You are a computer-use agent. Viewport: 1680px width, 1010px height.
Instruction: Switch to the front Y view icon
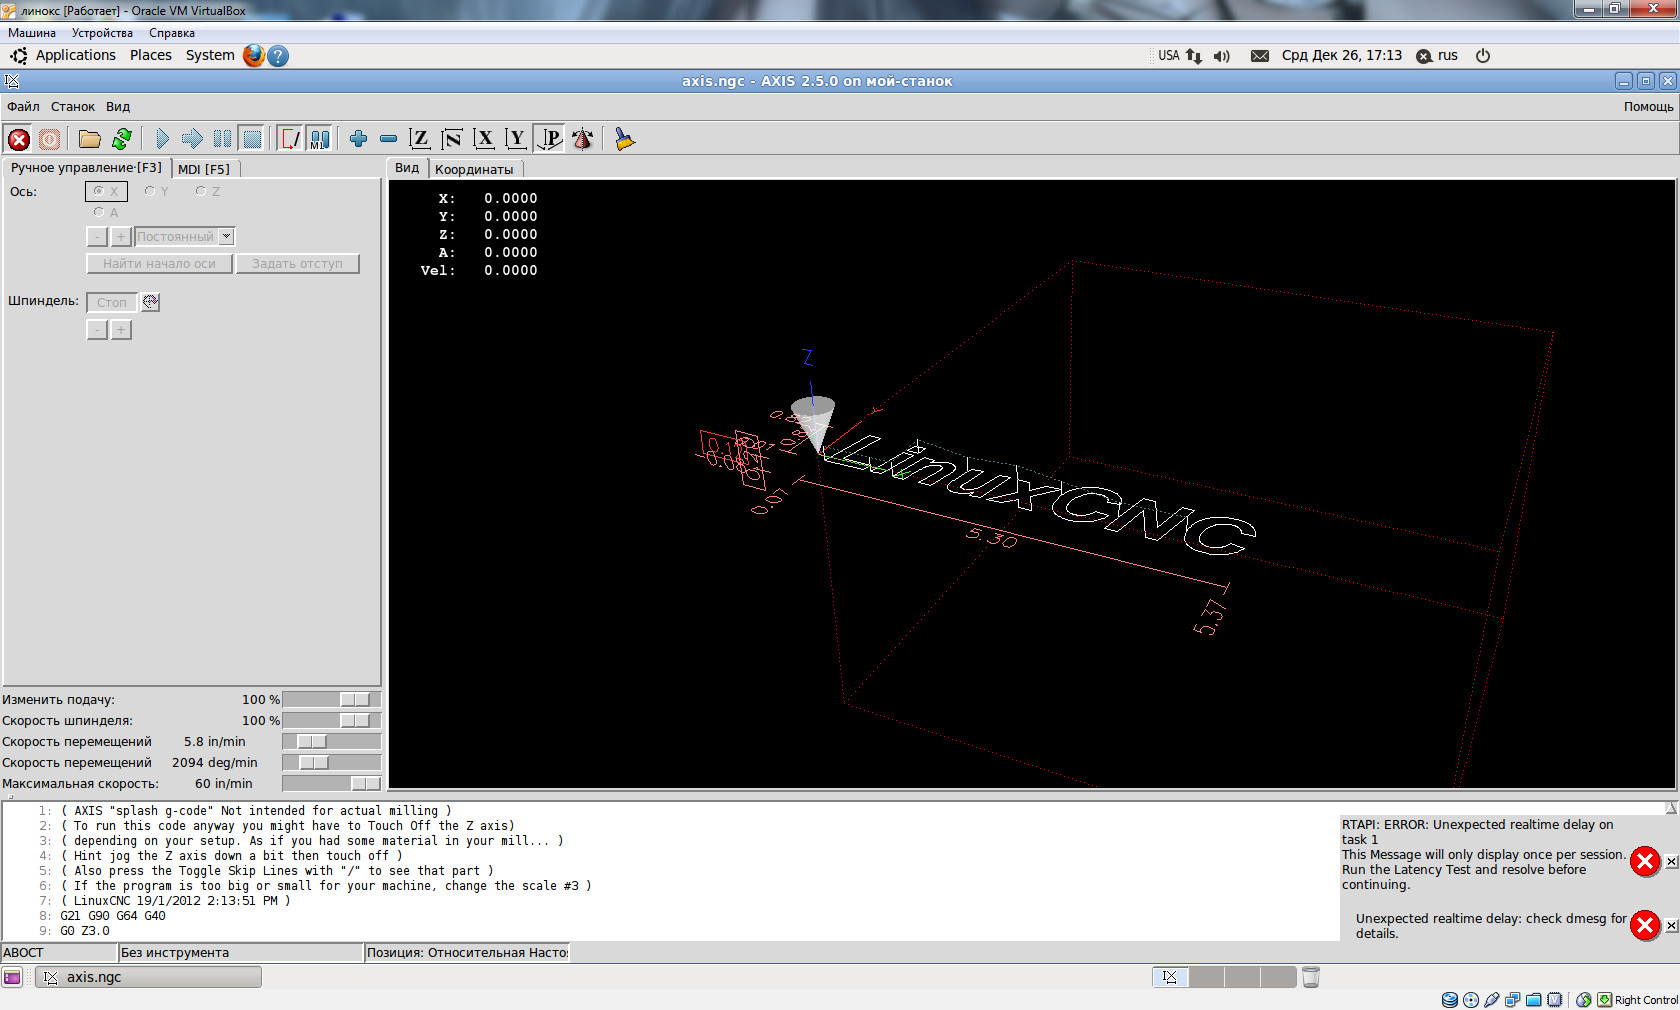point(516,139)
